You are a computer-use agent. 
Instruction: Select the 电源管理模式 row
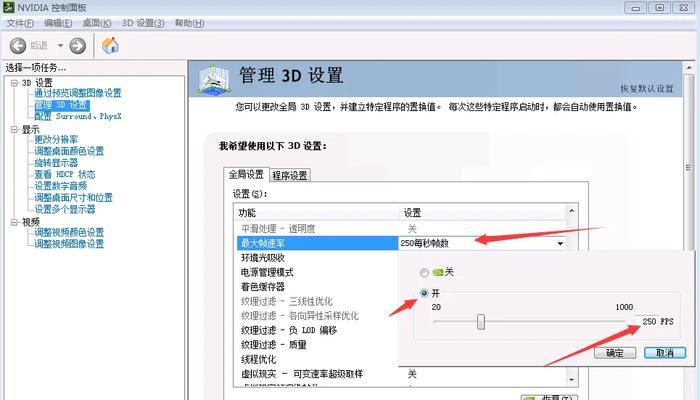(317, 272)
